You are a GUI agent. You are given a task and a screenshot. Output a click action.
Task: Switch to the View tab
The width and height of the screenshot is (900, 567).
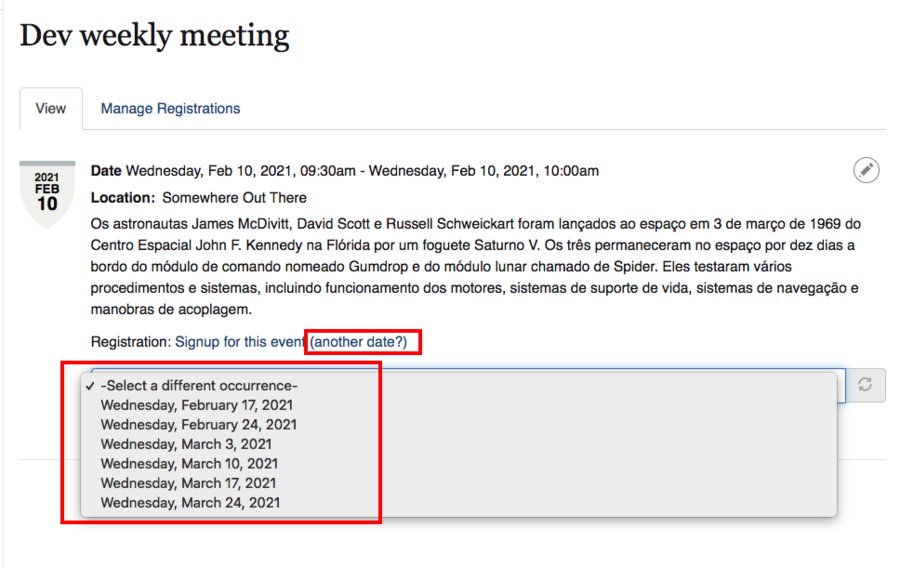pos(51,109)
